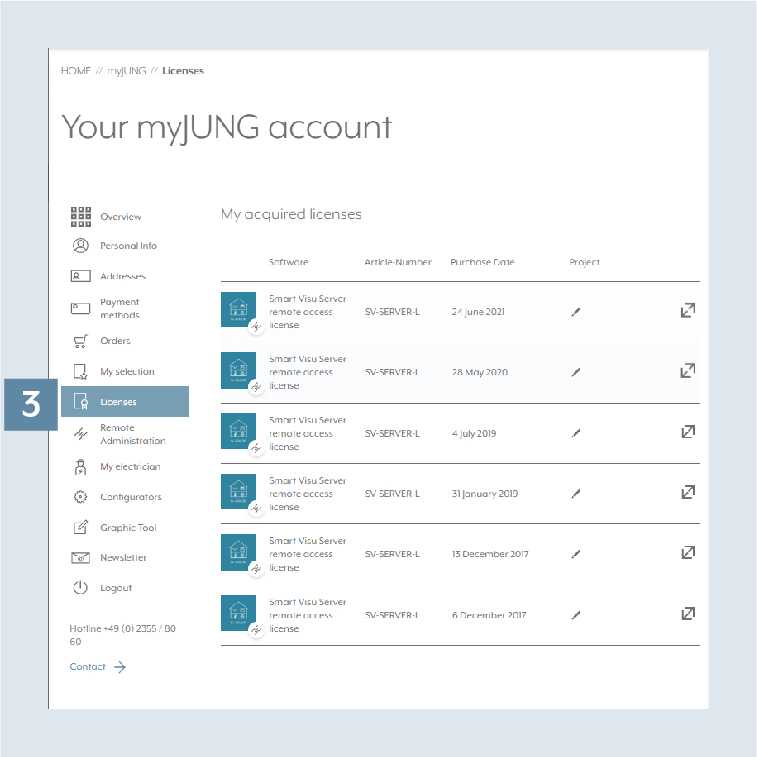757x757 pixels.
Task: Click the My selection star icon
Action: [81, 372]
